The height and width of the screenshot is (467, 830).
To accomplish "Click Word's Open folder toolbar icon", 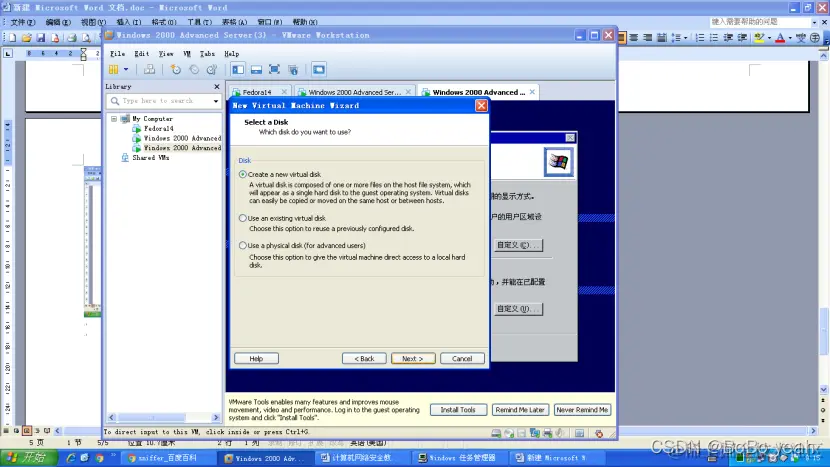I will point(26,38).
